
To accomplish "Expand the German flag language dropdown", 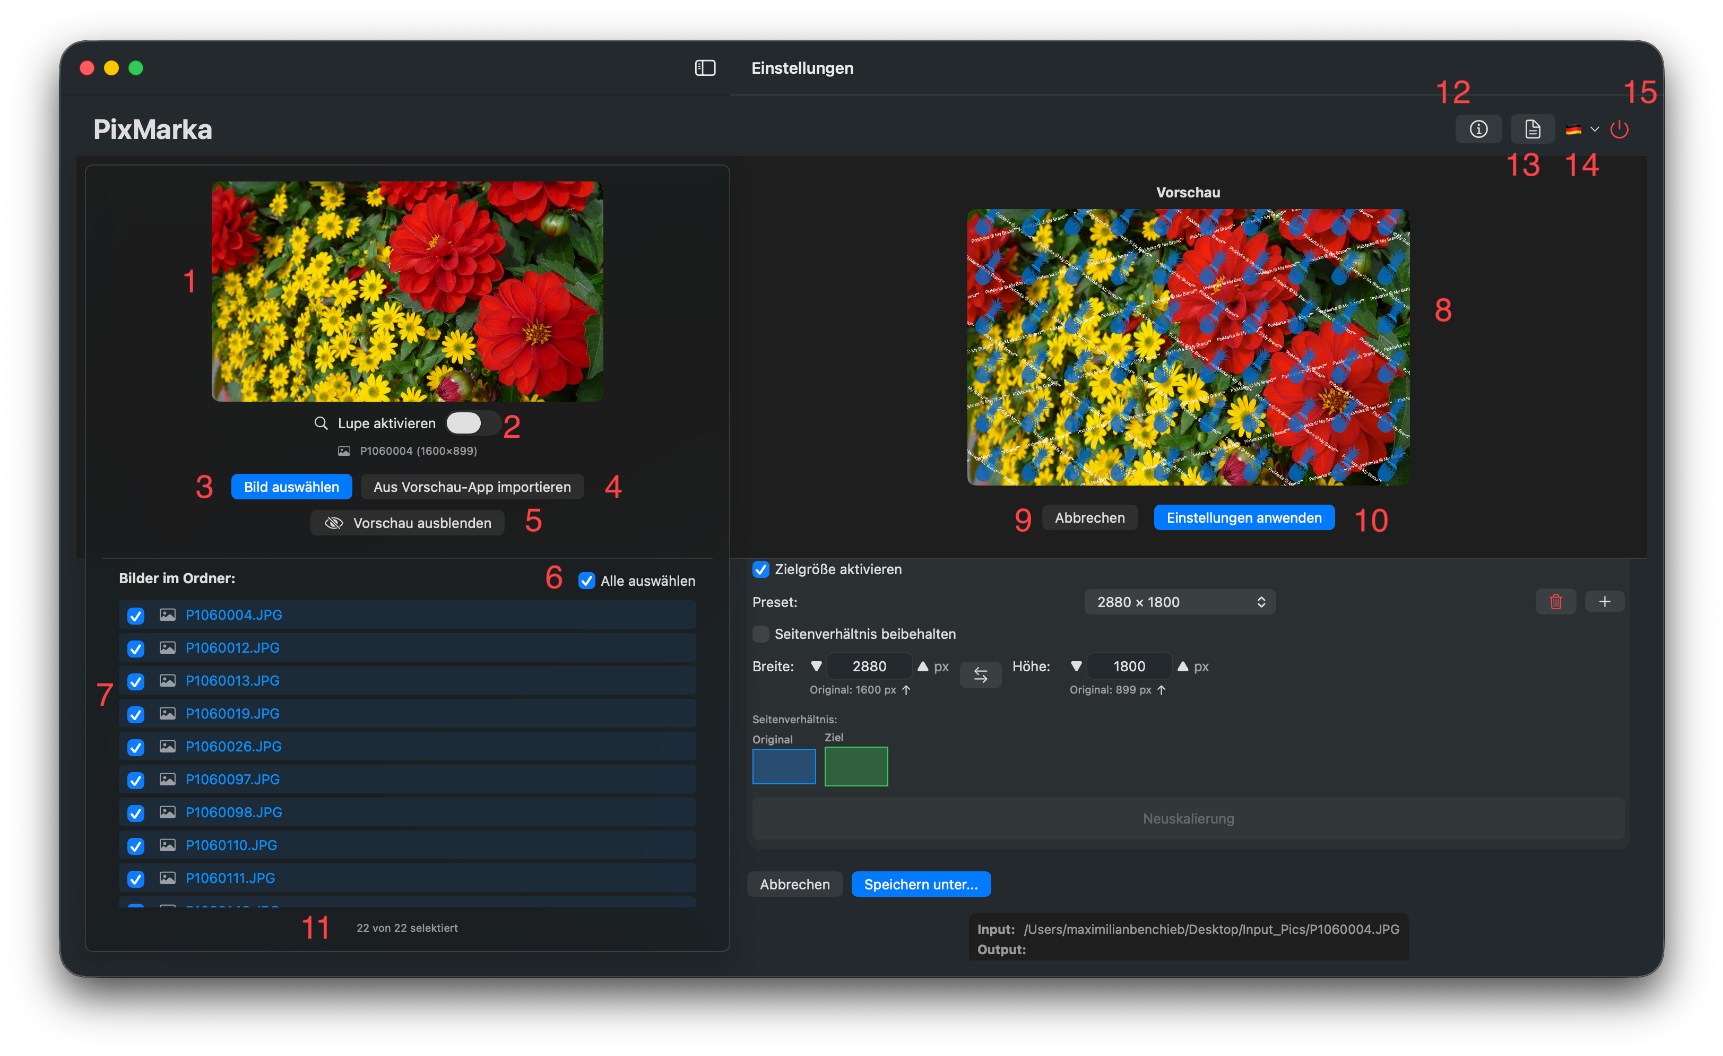I will coord(1582,129).
